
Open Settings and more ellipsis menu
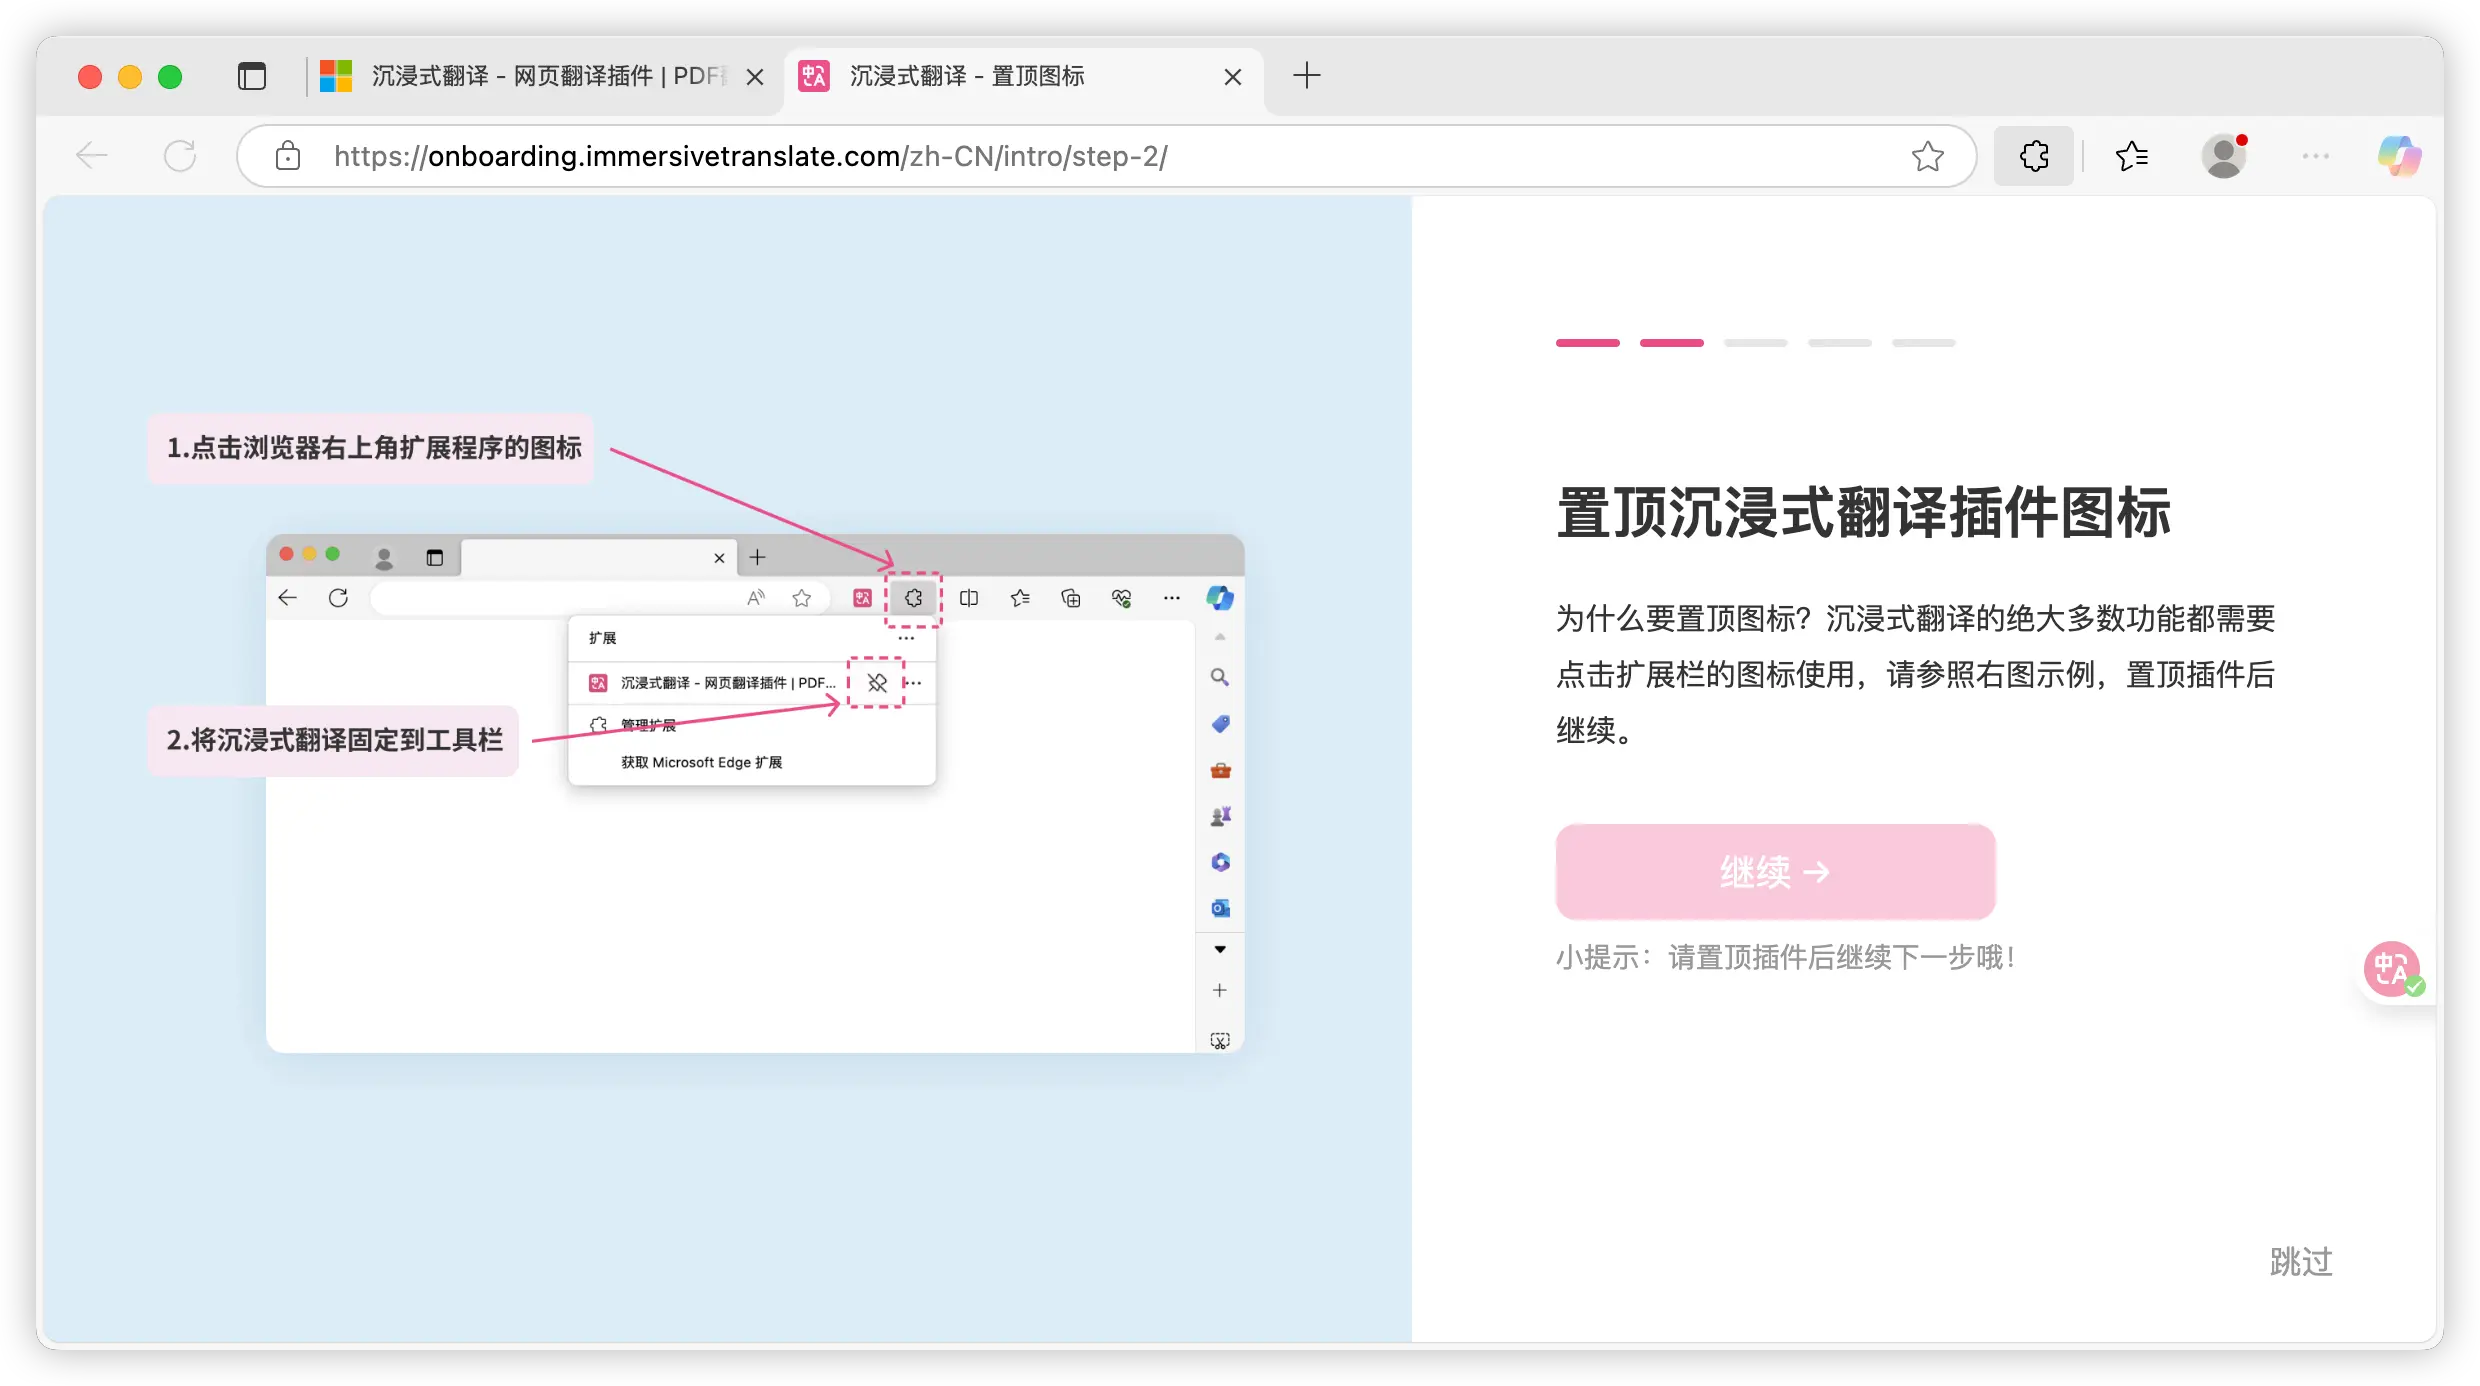click(2315, 156)
